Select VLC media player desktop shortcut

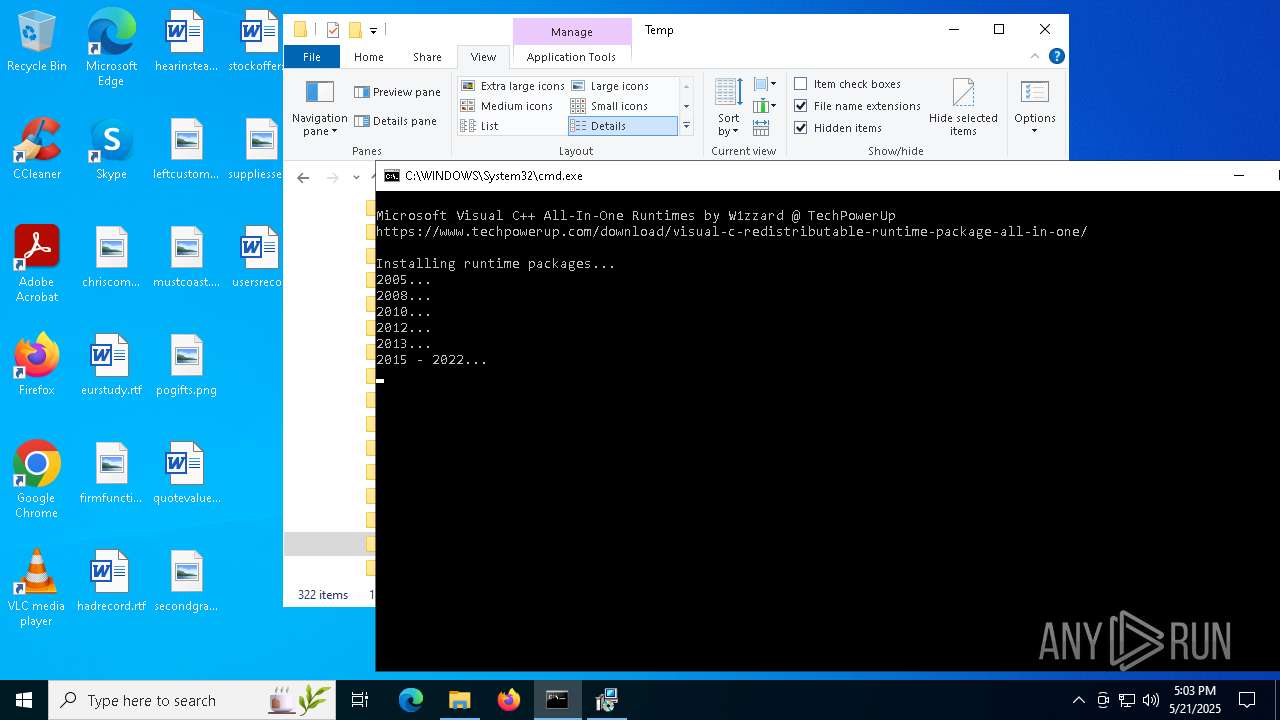click(37, 588)
